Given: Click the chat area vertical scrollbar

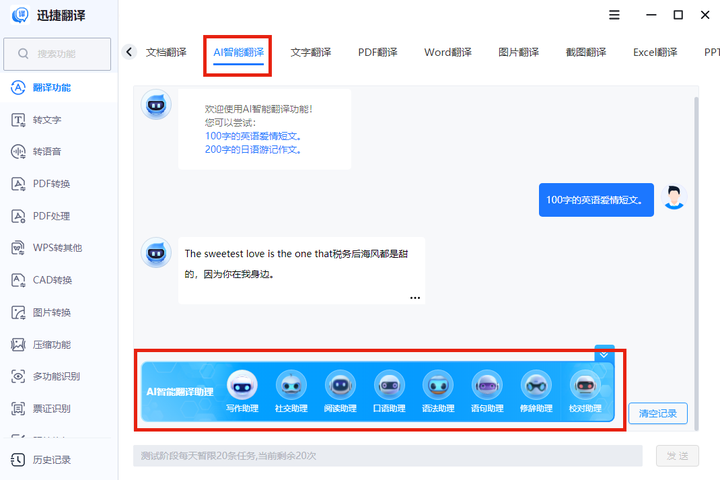Looking at the screenshot, I should coord(696,263).
